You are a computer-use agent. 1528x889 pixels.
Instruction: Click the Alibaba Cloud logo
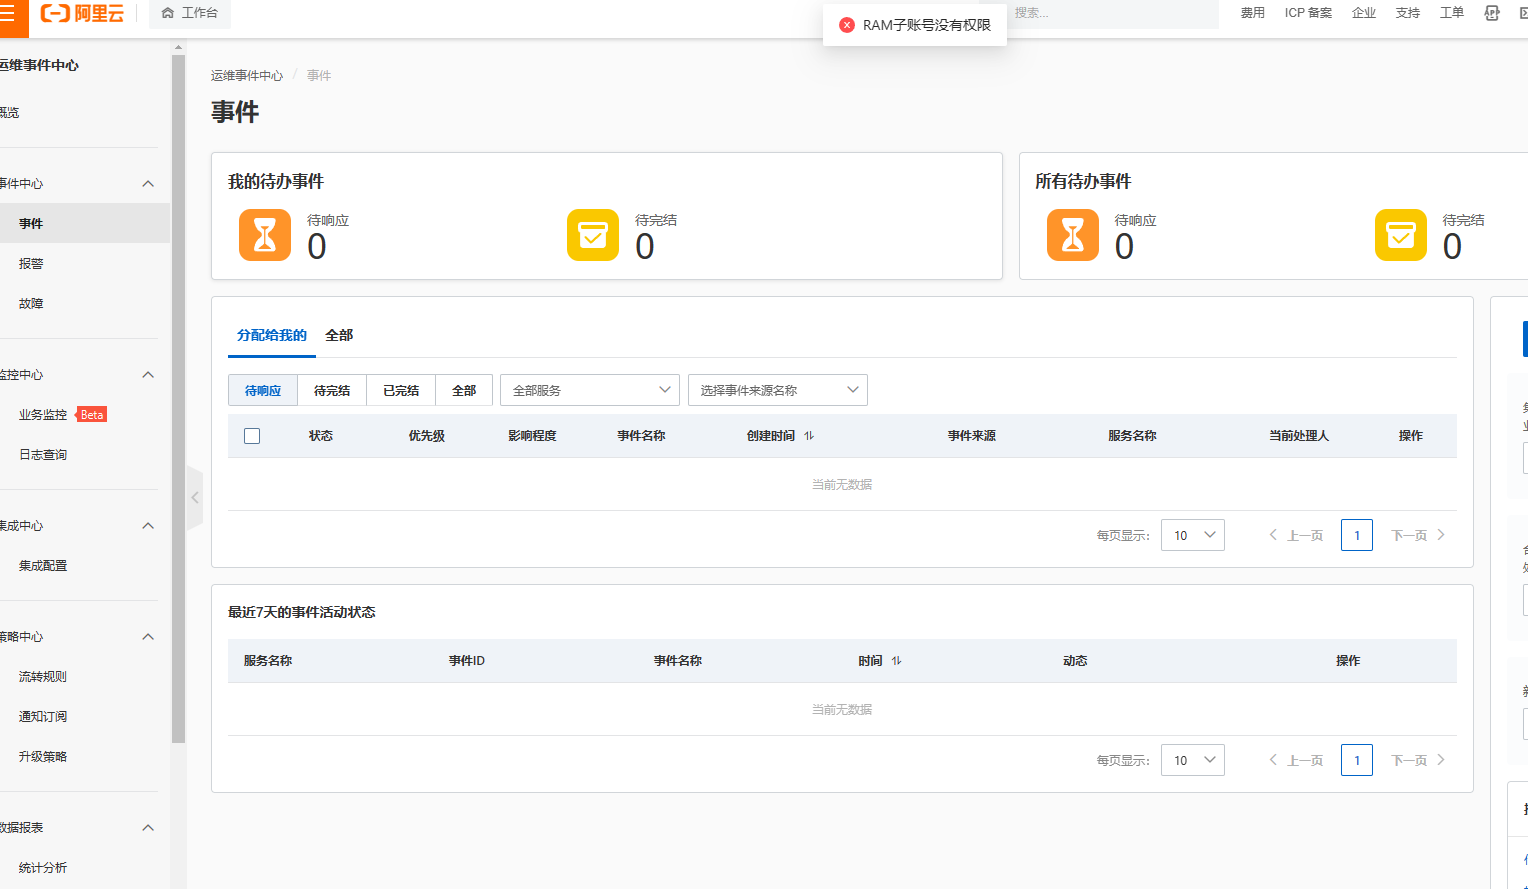coord(82,13)
